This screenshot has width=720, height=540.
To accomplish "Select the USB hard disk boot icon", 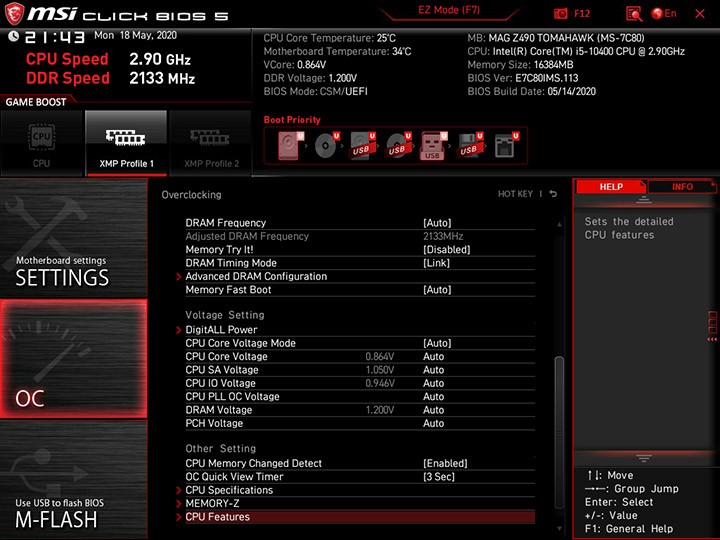I will [362, 146].
